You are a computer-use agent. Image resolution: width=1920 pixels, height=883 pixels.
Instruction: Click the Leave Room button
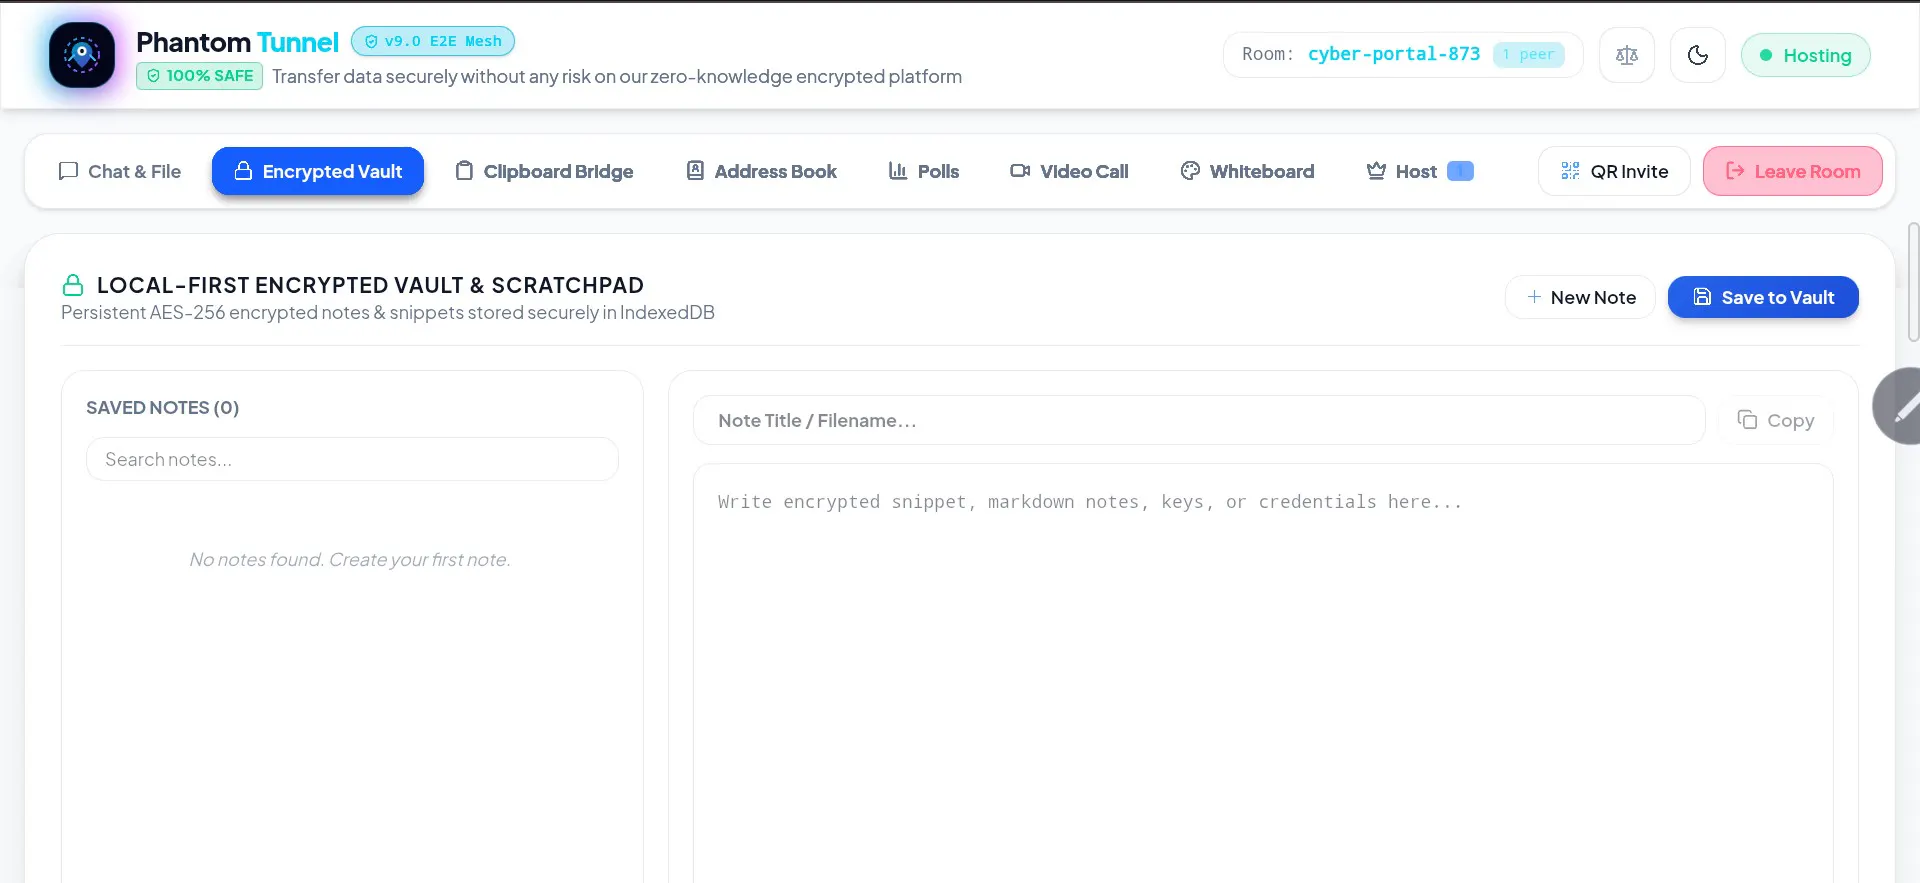click(x=1793, y=171)
